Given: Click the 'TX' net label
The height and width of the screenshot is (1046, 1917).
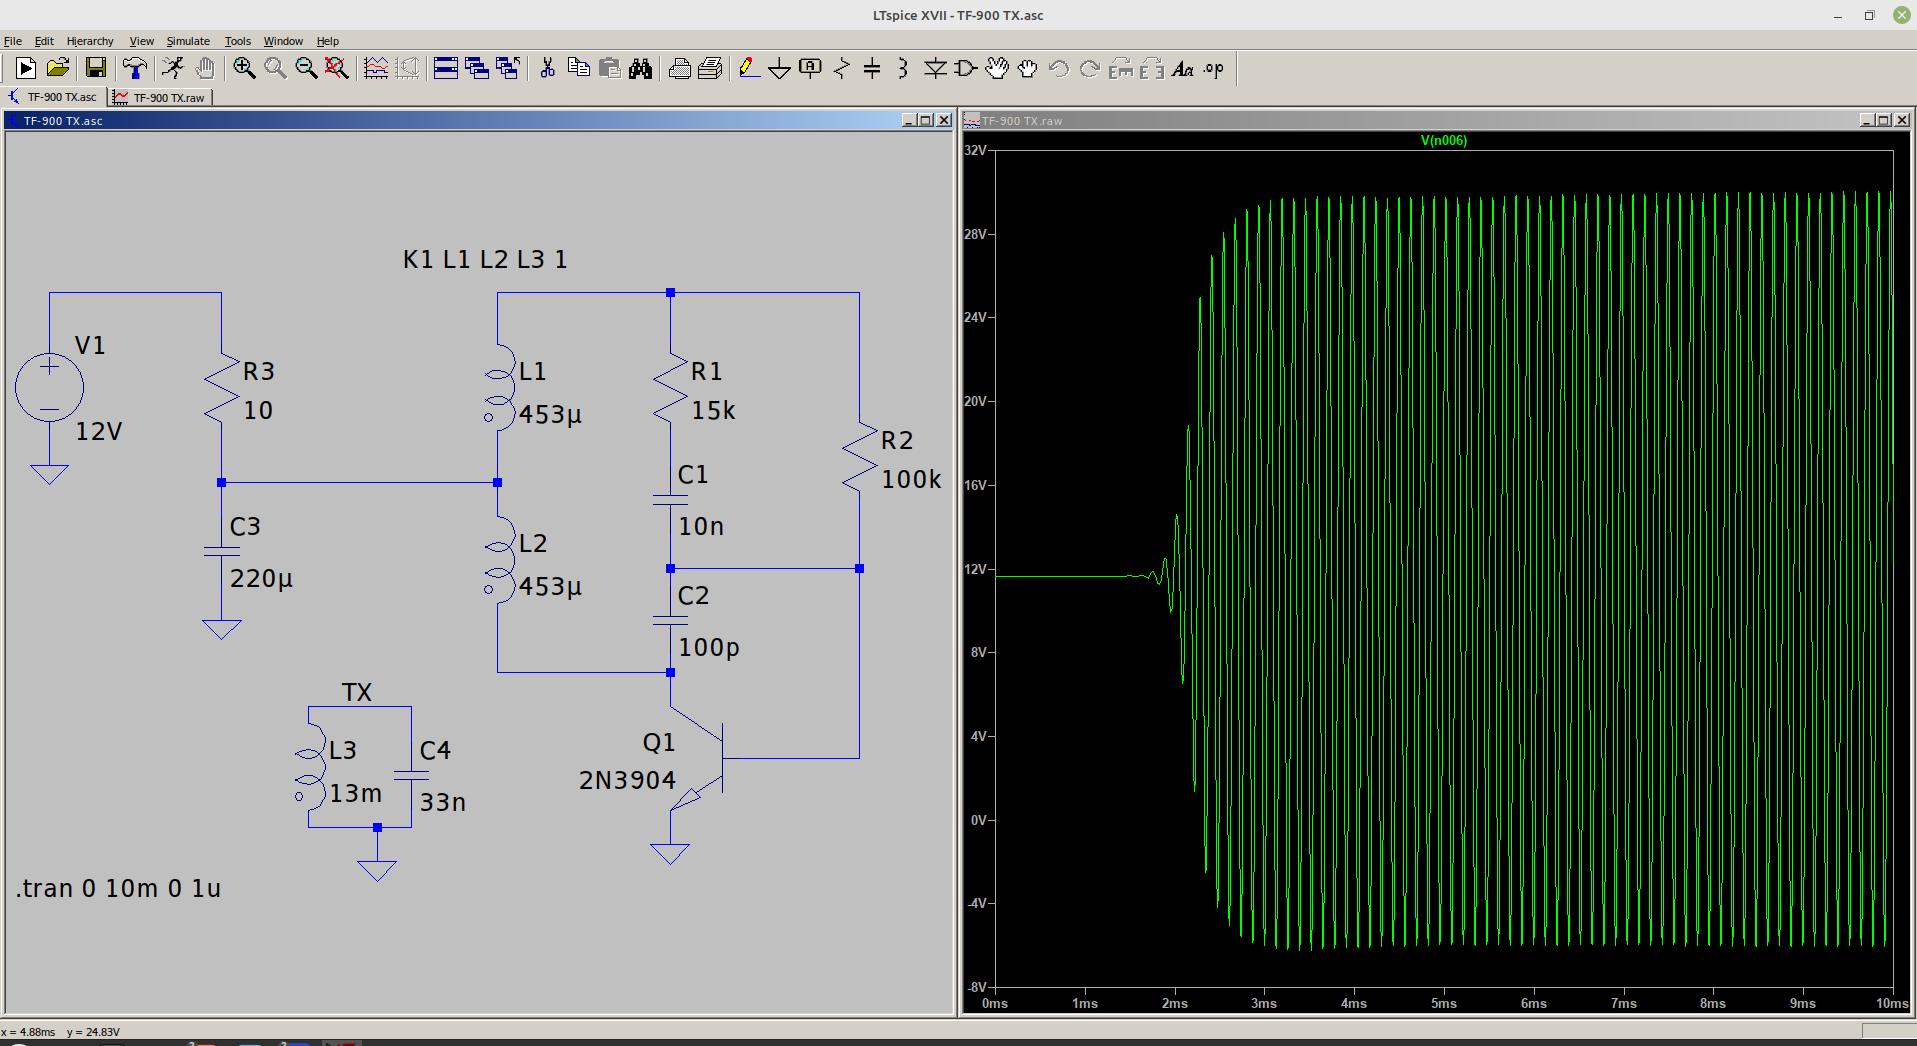Looking at the screenshot, I should tap(357, 692).
